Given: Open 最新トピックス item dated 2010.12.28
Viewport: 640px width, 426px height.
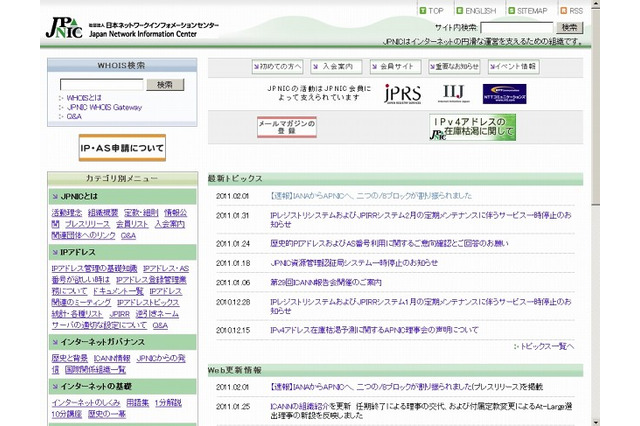Looking at the screenshot, I should pyautogui.click(x=421, y=306).
